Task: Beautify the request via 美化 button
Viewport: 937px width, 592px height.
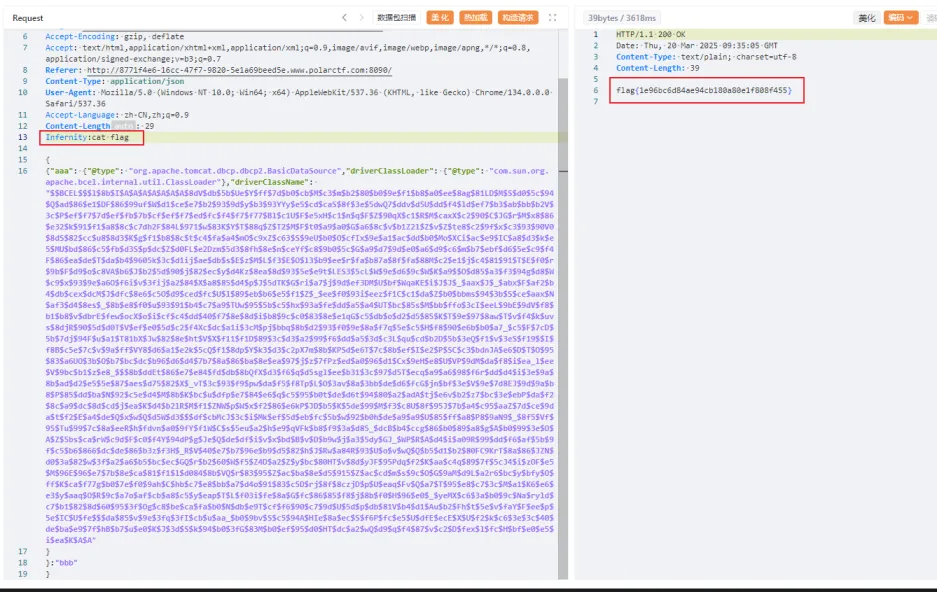Action: (440, 17)
